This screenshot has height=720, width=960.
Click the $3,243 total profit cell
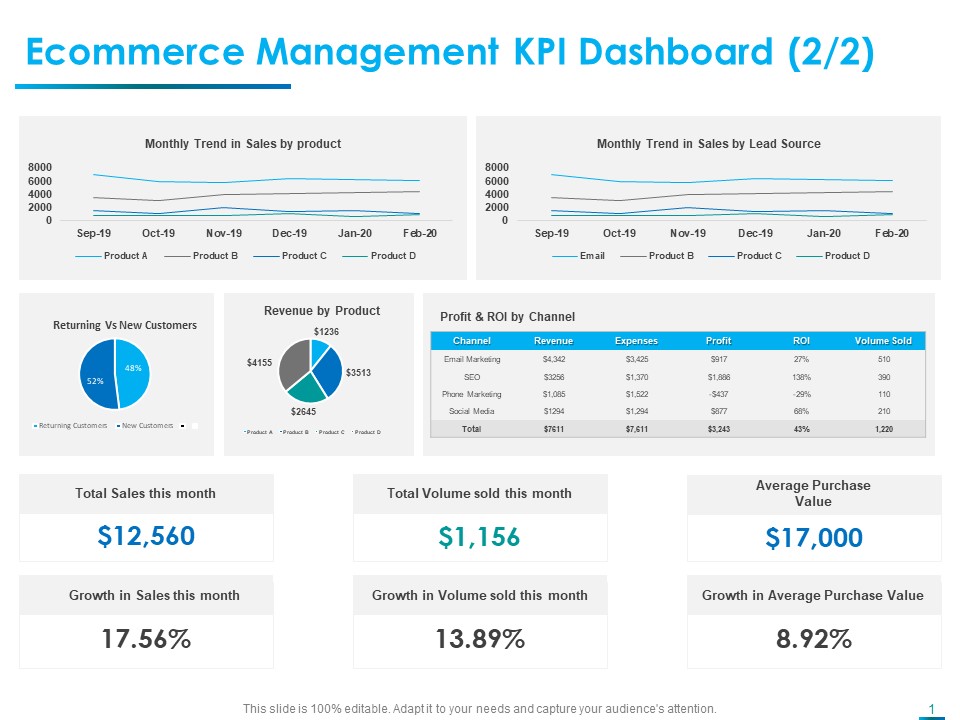tap(719, 429)
